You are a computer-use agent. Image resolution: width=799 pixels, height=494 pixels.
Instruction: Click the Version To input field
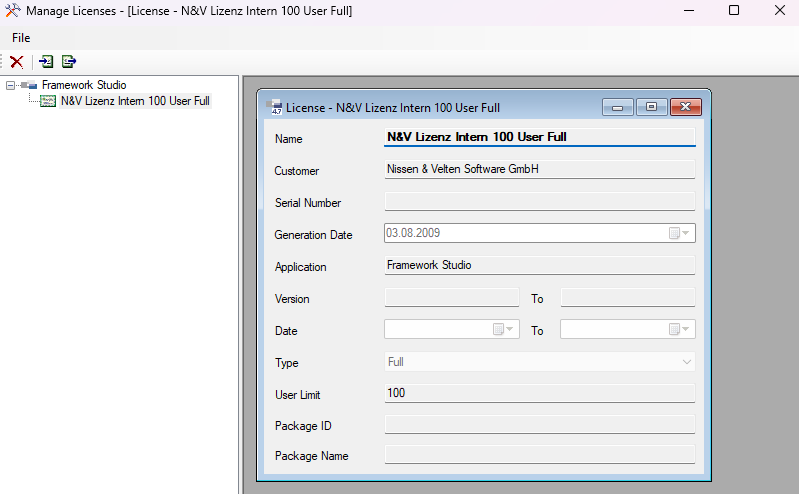(x=628, y=298)
